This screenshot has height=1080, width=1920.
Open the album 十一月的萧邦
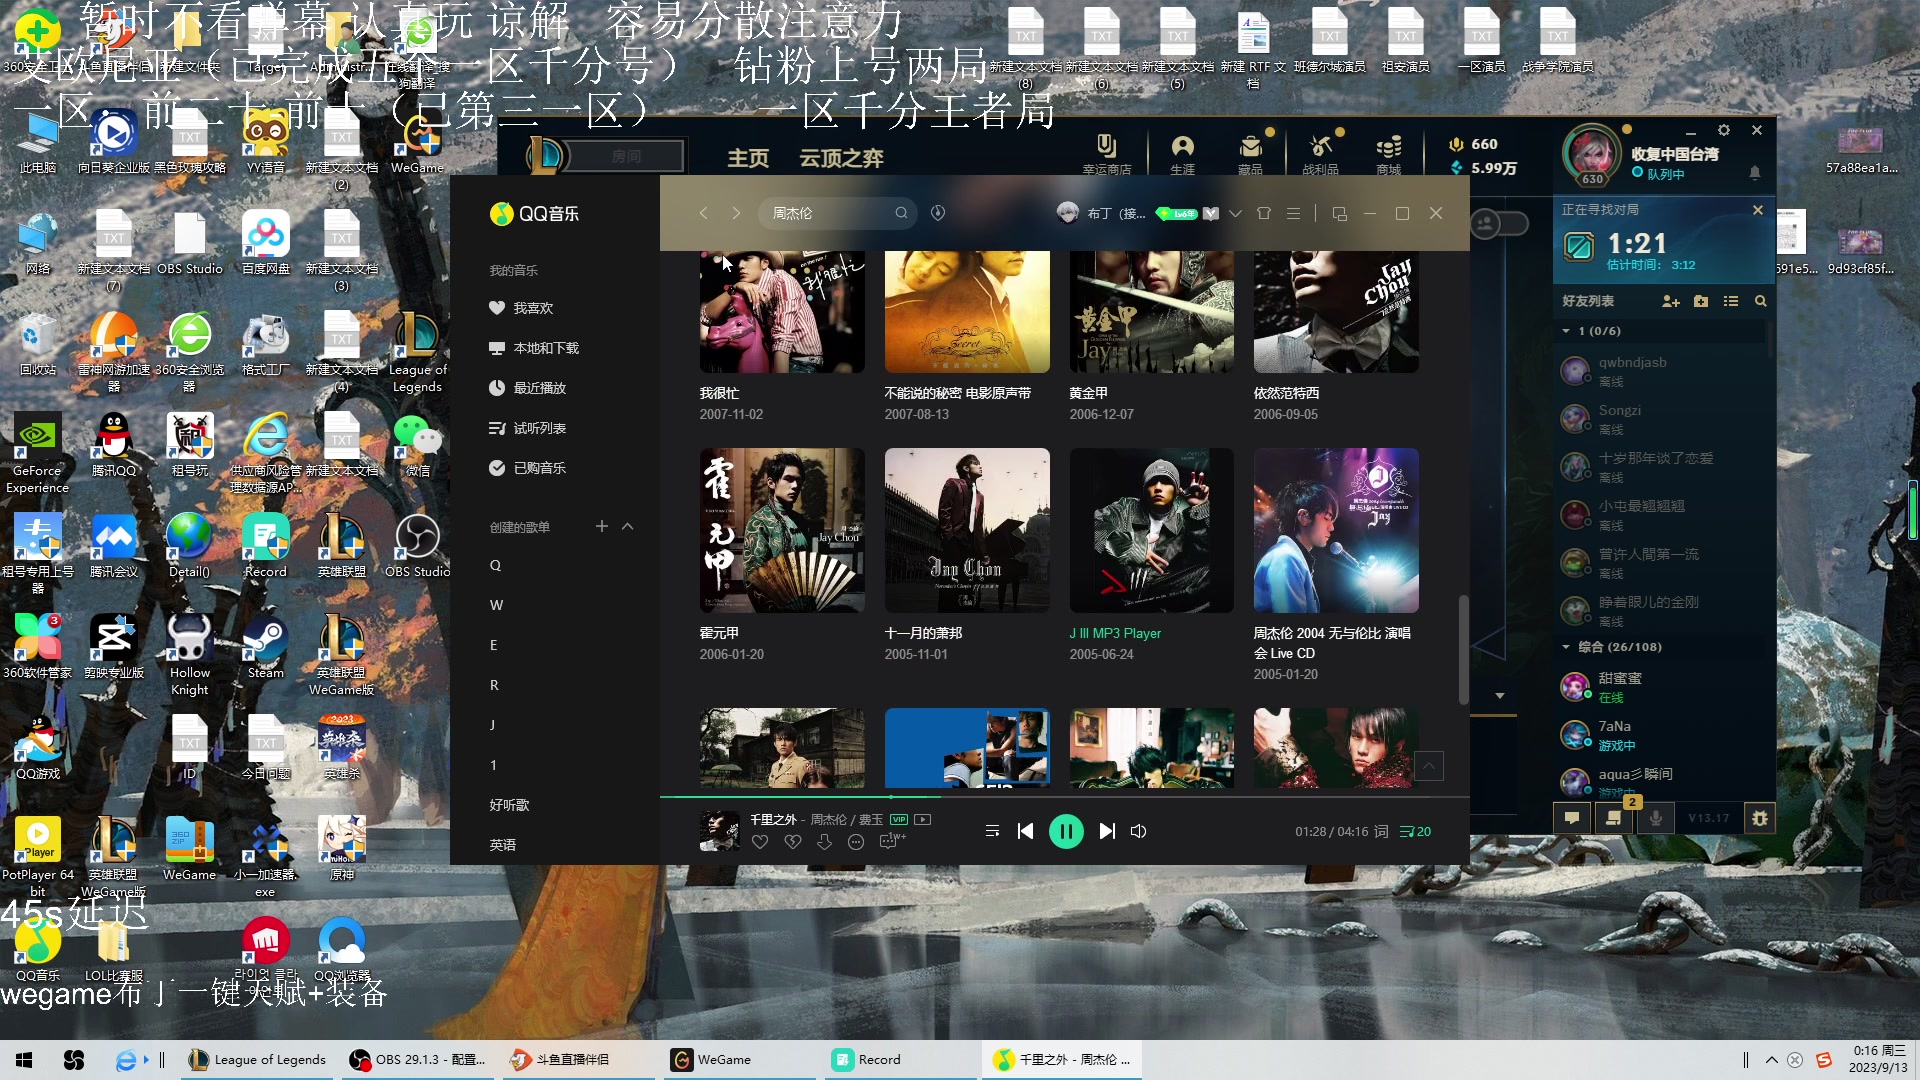[967, 530]
